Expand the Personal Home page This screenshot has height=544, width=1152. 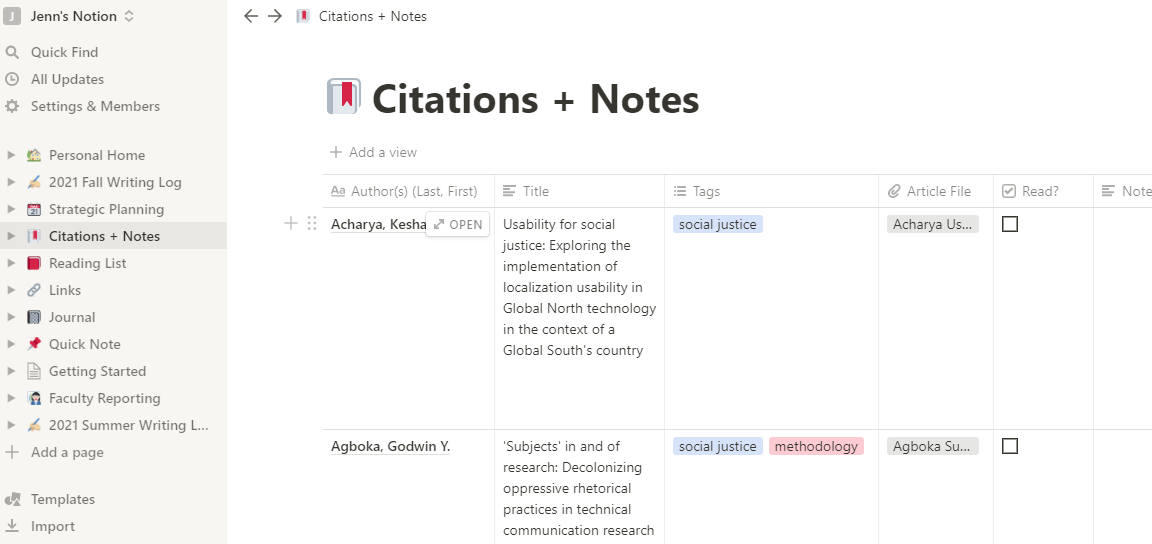click(11, 155)
